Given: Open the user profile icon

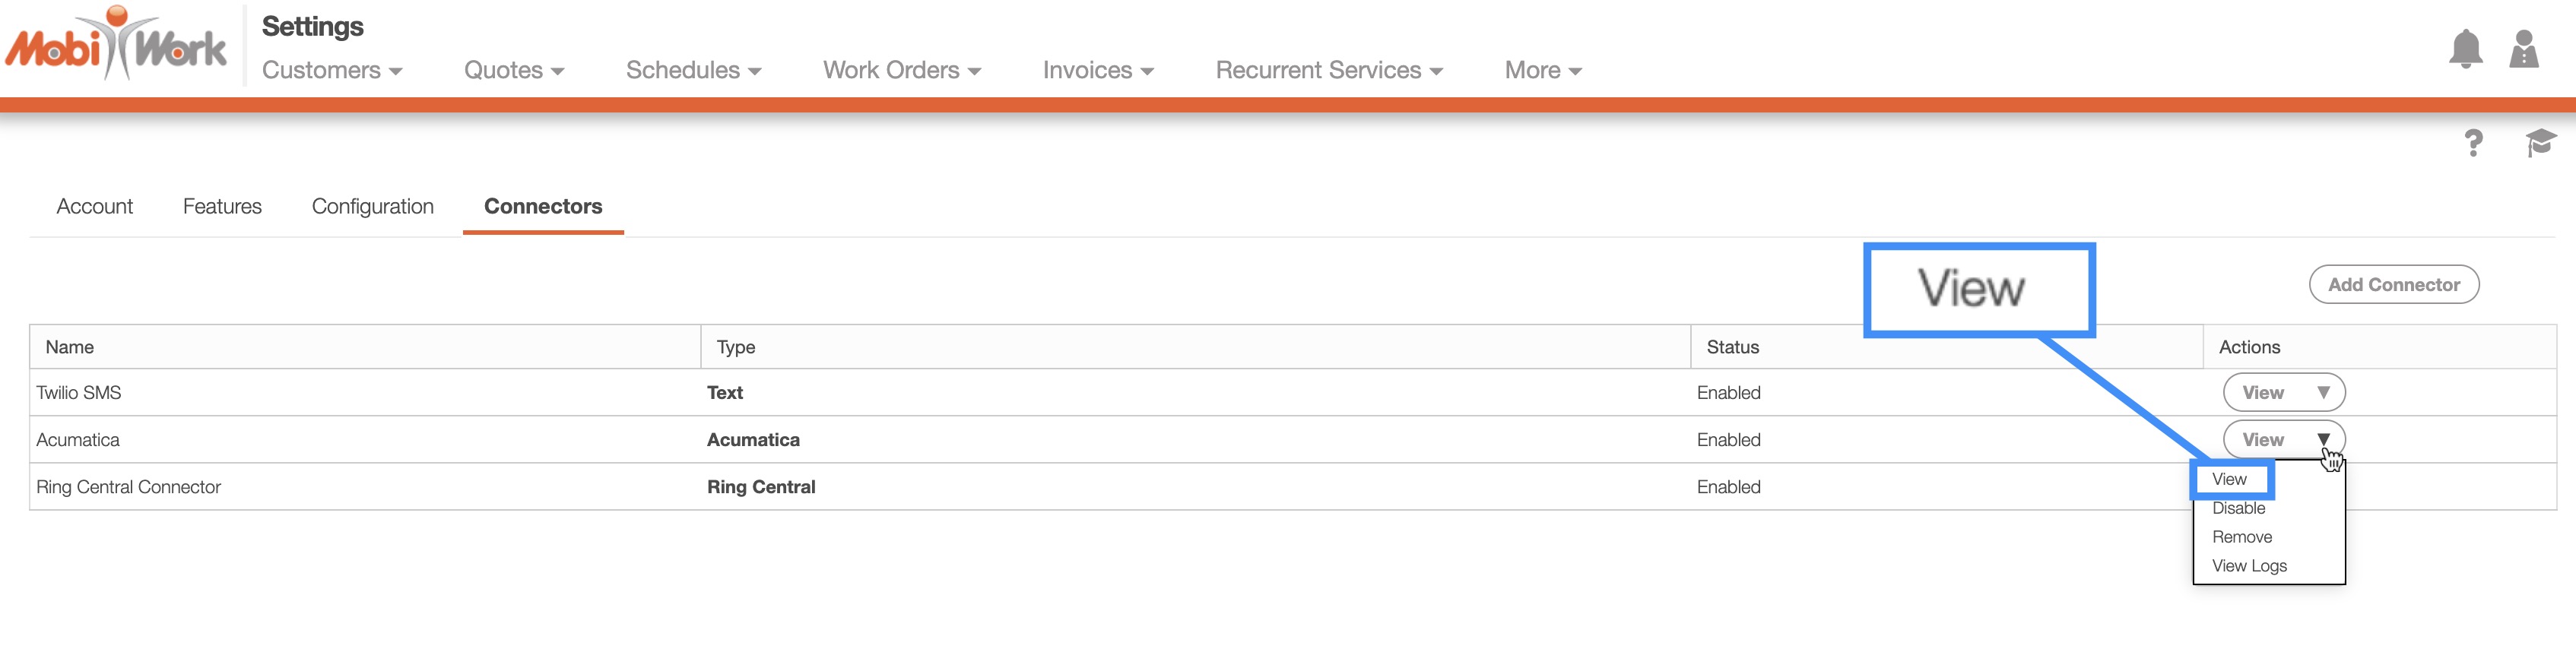Looking at the screenshot, I should pos(2523,48).
